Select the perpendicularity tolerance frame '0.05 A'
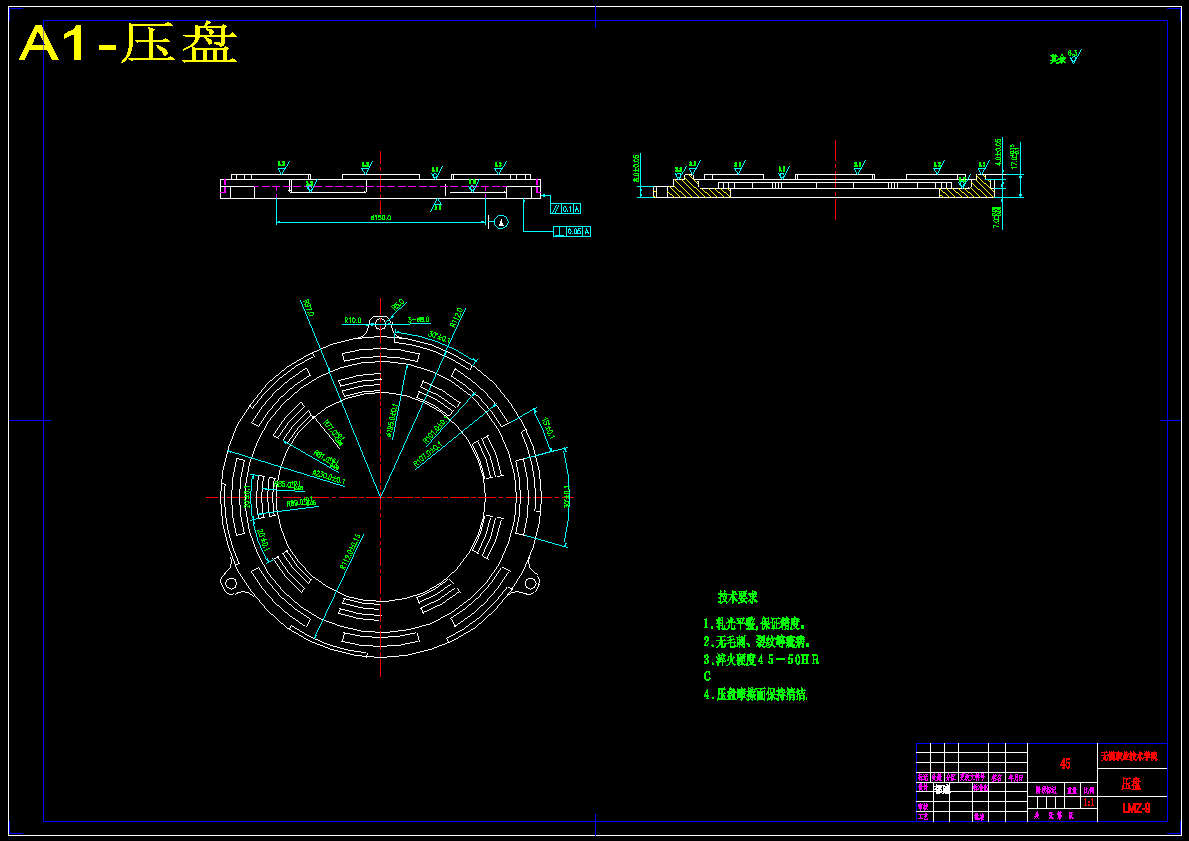This screenshot has height=841, width=1189. click(572, 231)
